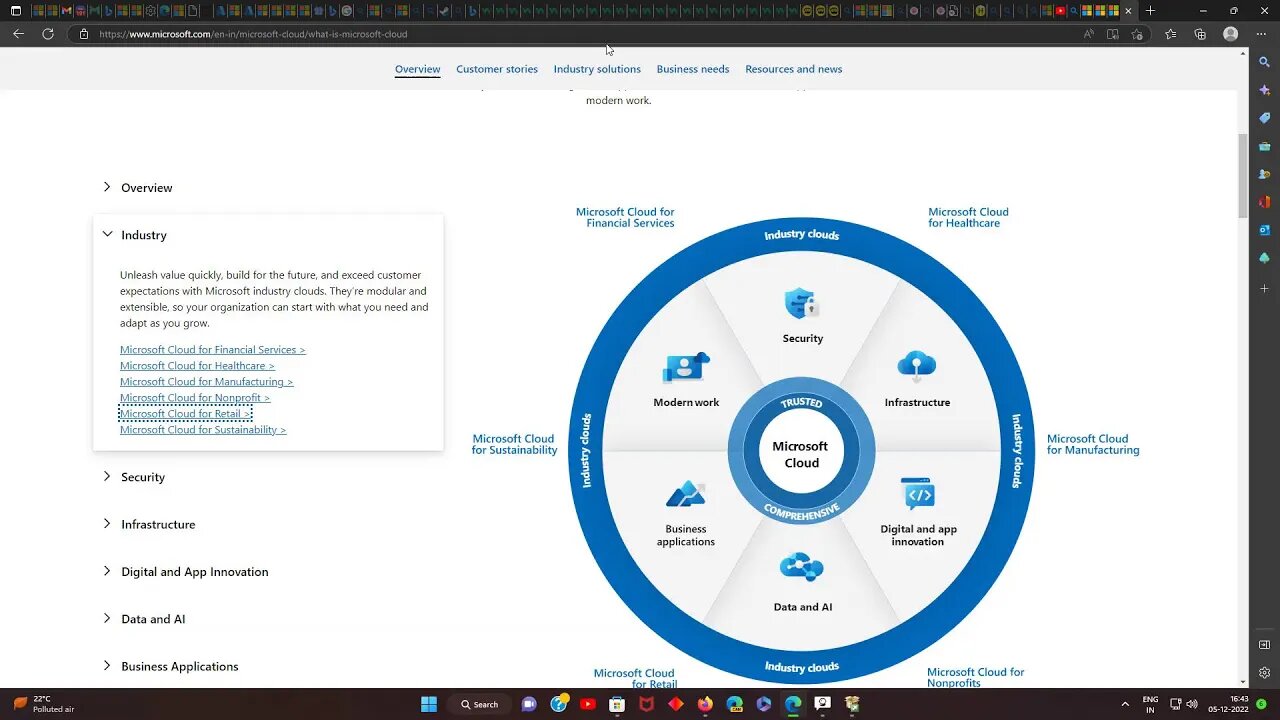Click the Edge sidebar plus customize icon
The height and width of the screenshot is (720, 1280).
tap(1264, 288)
